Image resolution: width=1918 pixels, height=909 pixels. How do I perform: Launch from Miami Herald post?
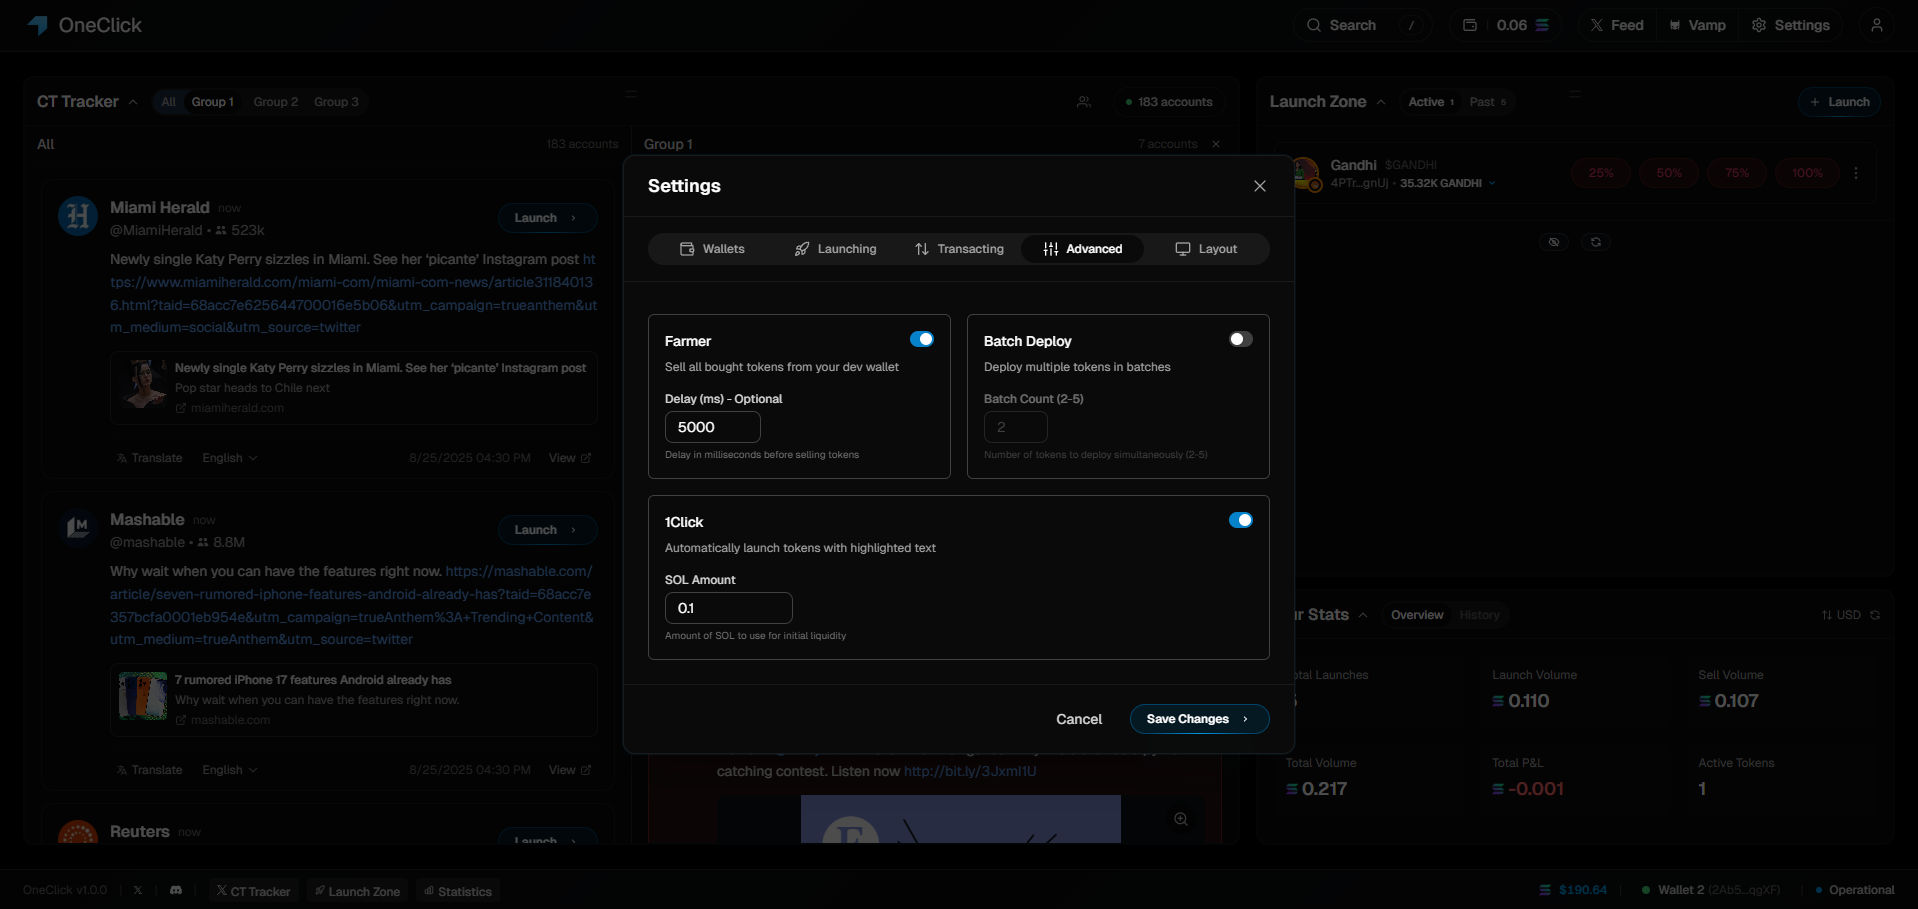point(547,218)
